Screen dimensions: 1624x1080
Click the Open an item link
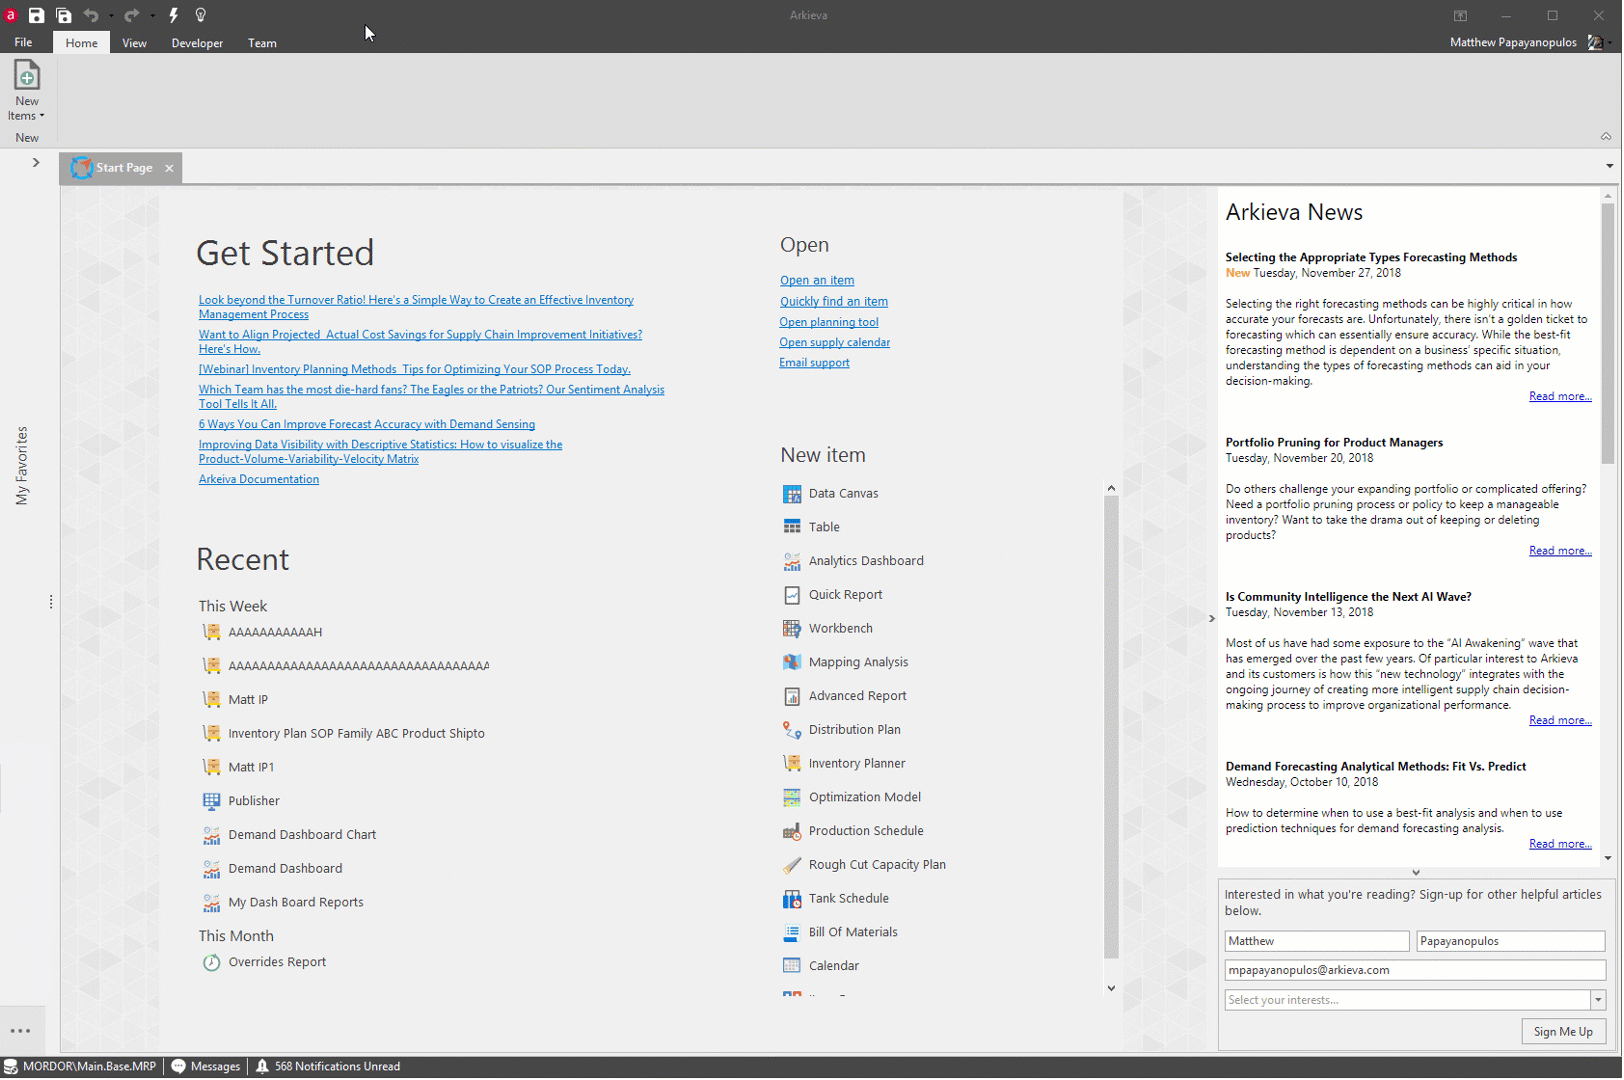[816, 281]
